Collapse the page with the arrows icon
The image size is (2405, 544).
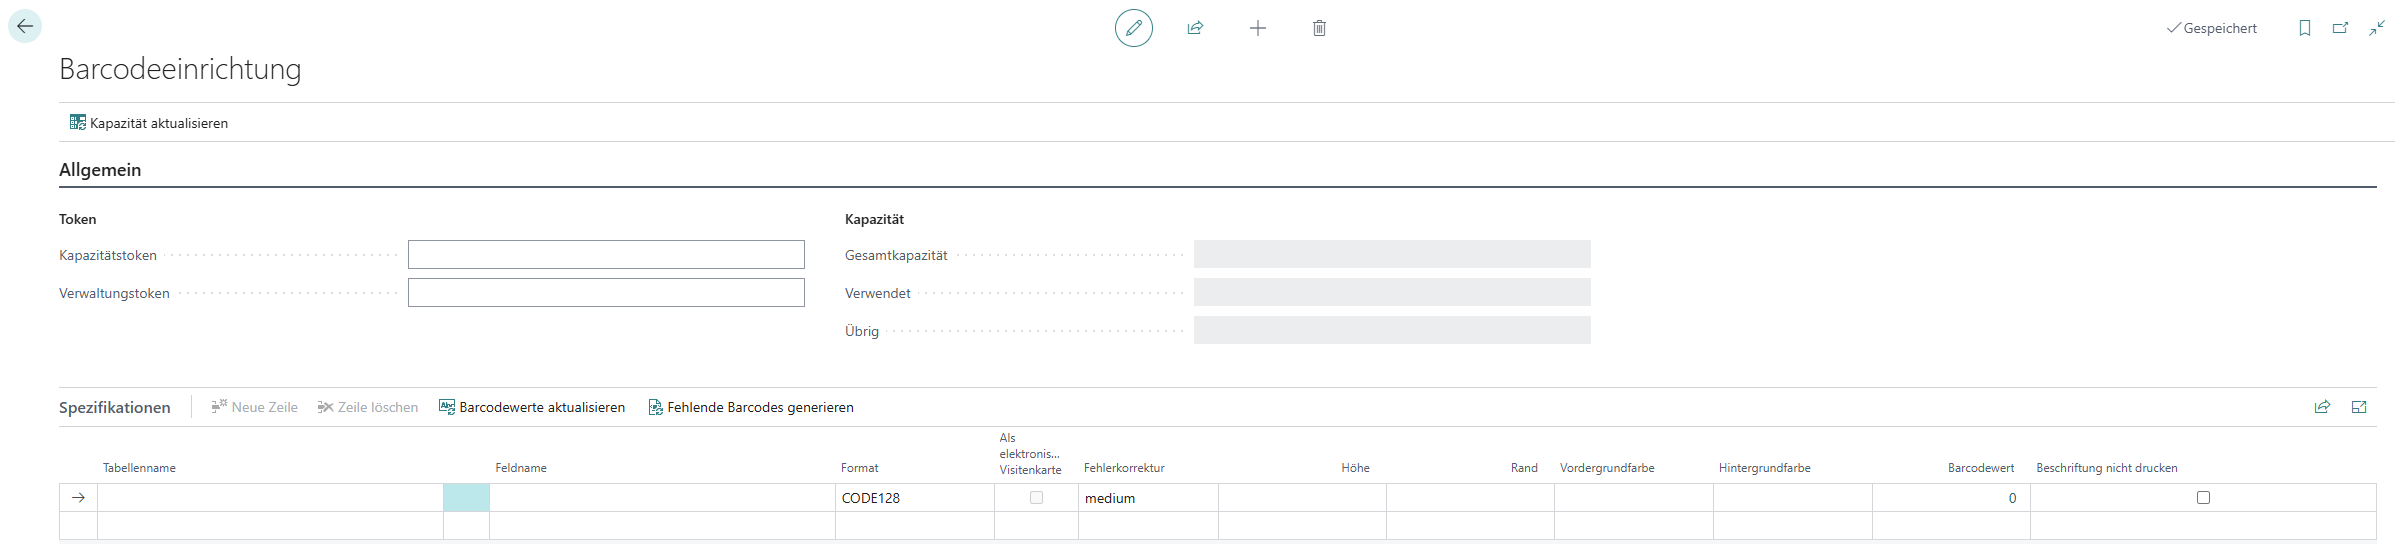point(2377,28)
